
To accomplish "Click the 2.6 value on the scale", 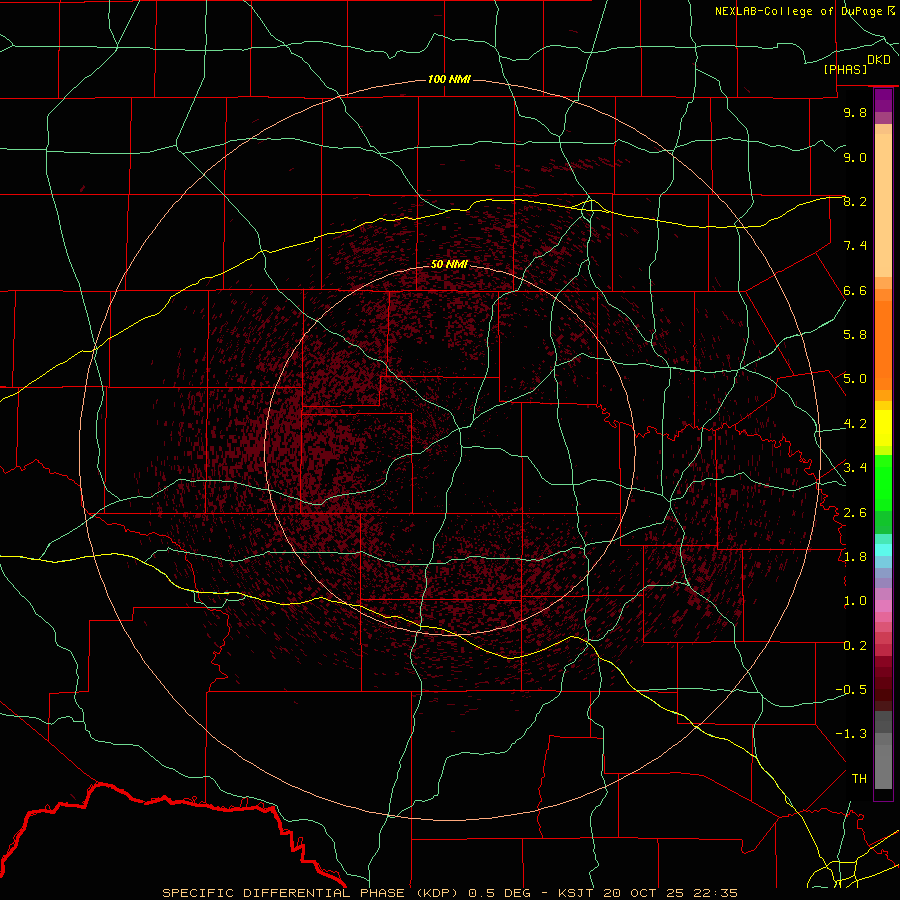I will coord(855,513).
